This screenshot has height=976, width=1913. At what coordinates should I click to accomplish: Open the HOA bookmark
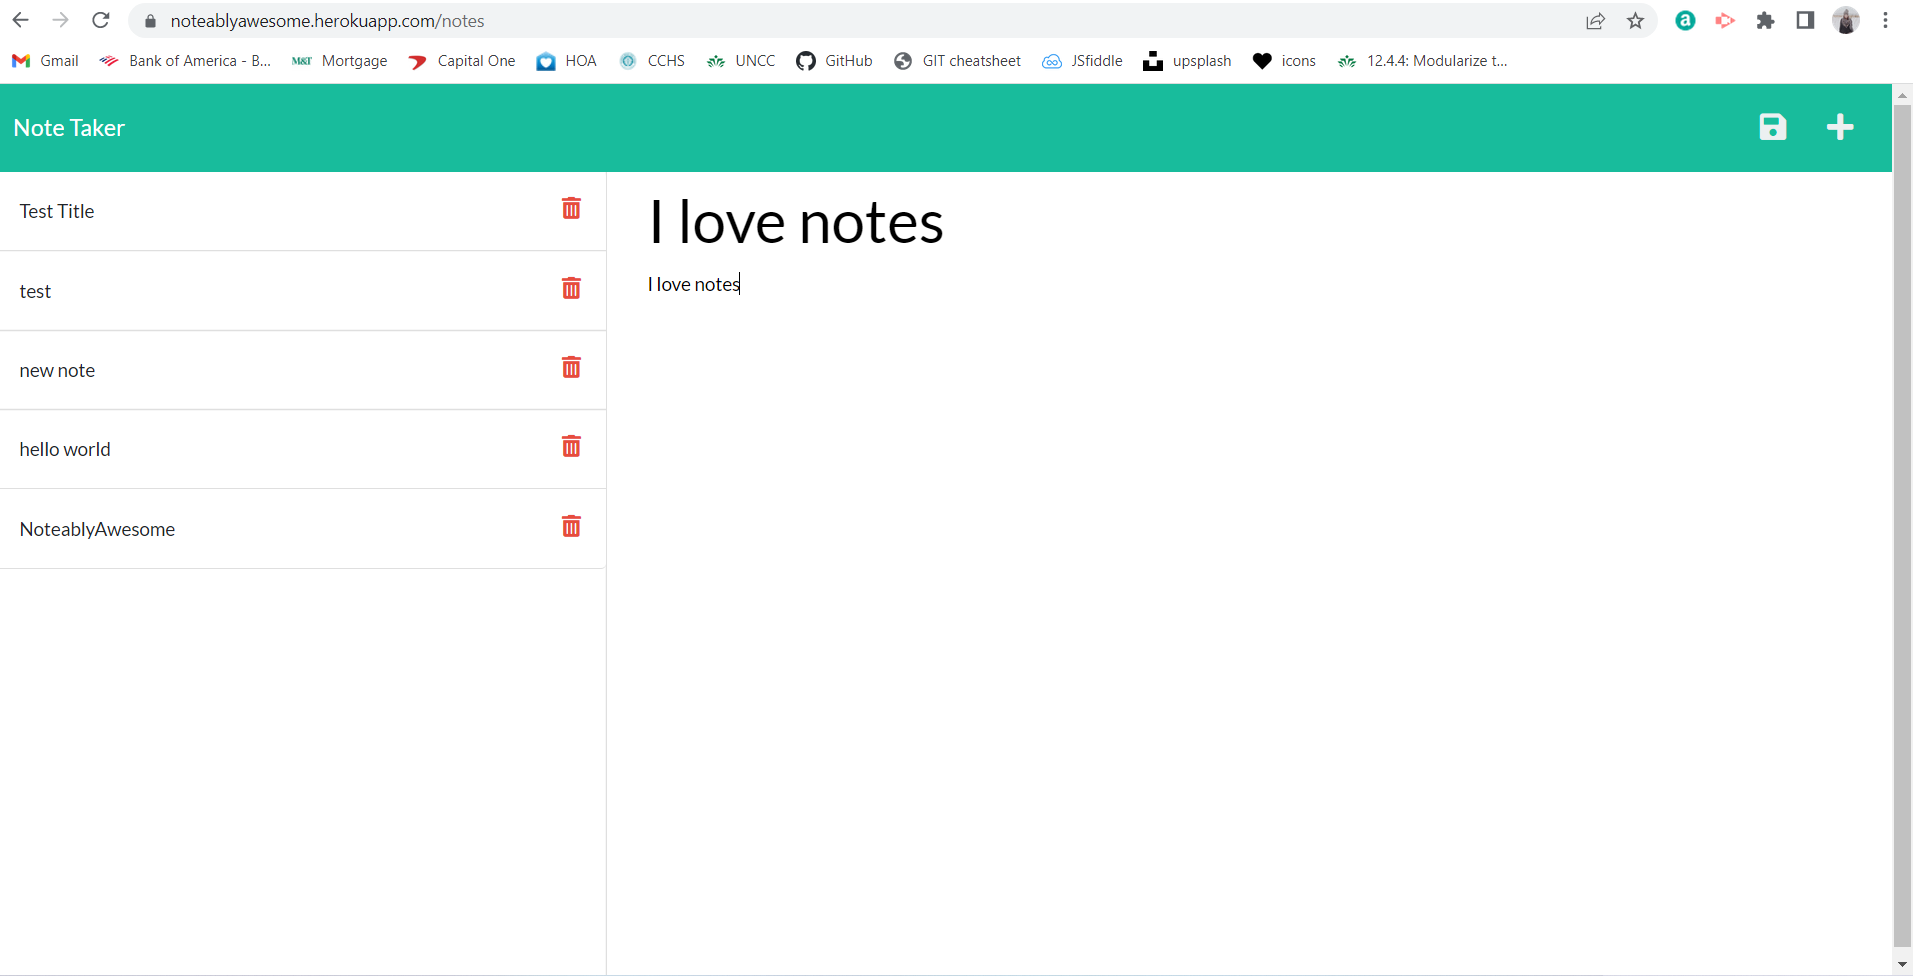coord(566,61)
